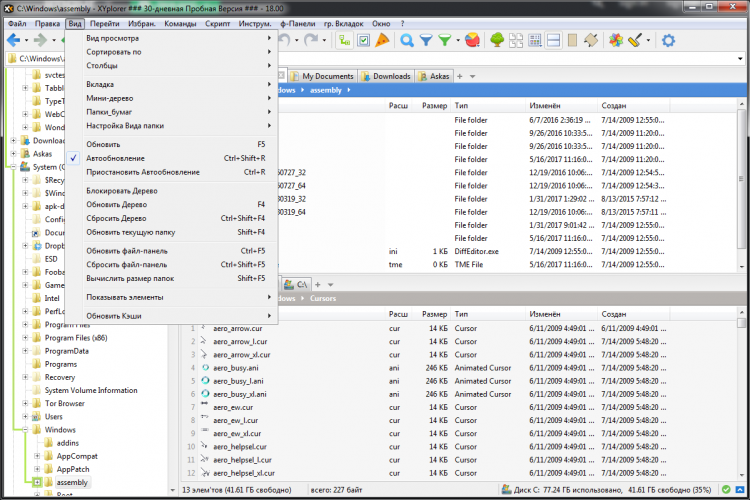
Task: Click the green tree path icon in toolbar
Action: 345,41
